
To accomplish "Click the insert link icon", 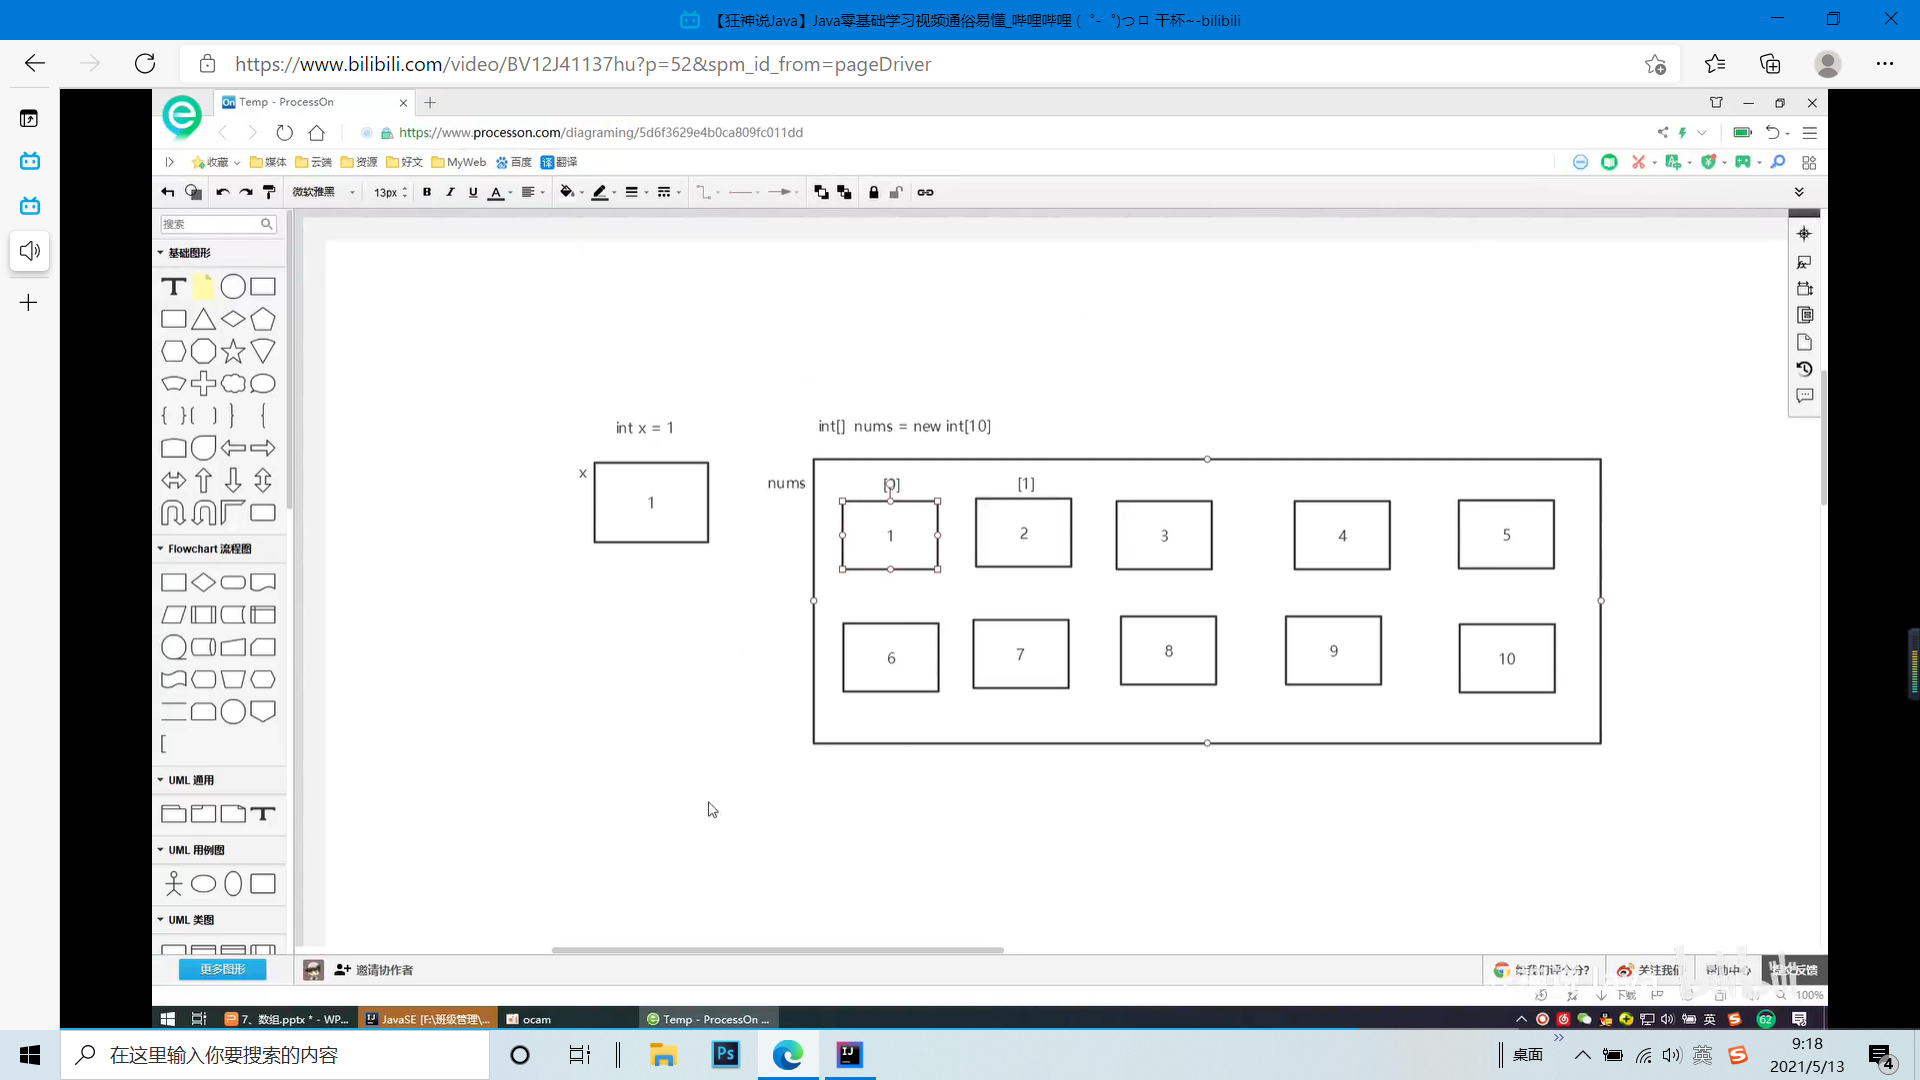I will (925, 192).
